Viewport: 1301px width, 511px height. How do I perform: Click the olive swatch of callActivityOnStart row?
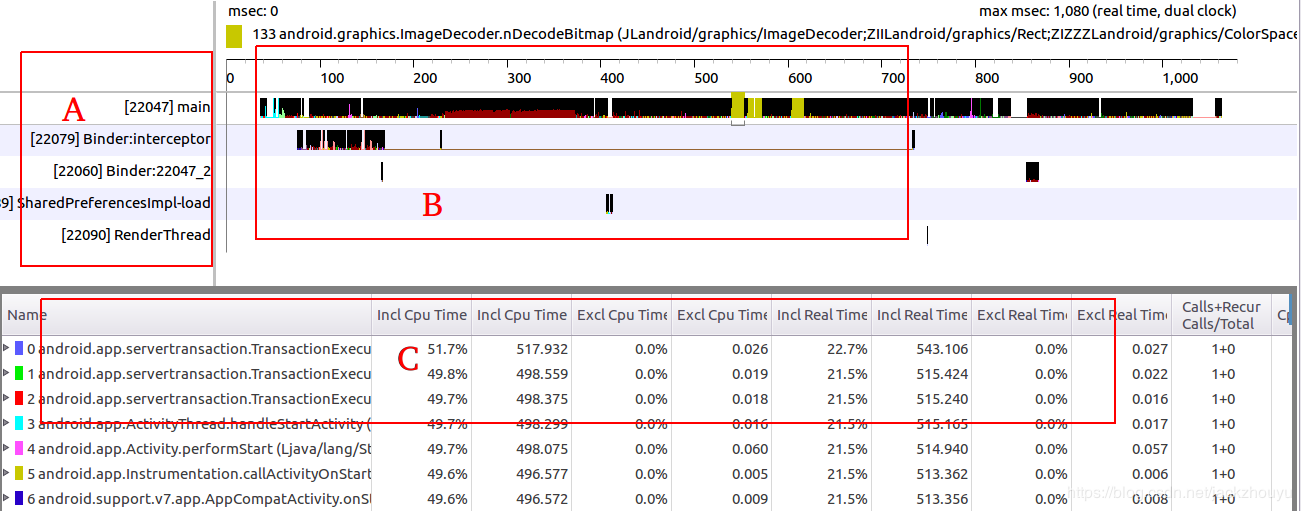[x=19, y=474]
